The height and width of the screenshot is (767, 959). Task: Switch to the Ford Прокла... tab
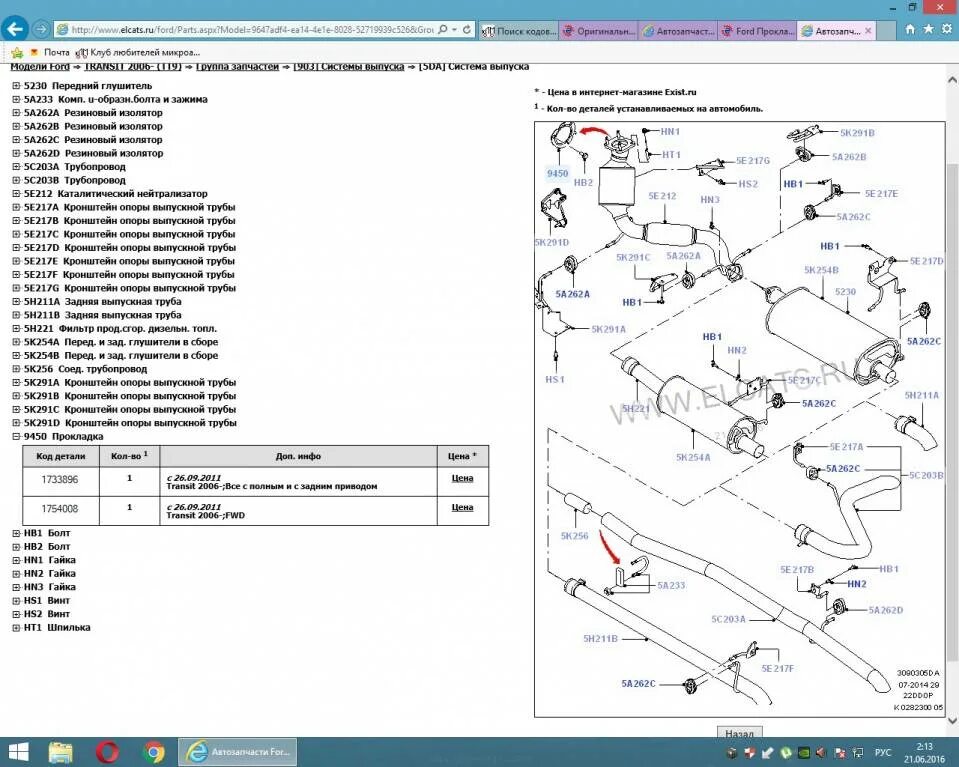click(x=758, y=30)
